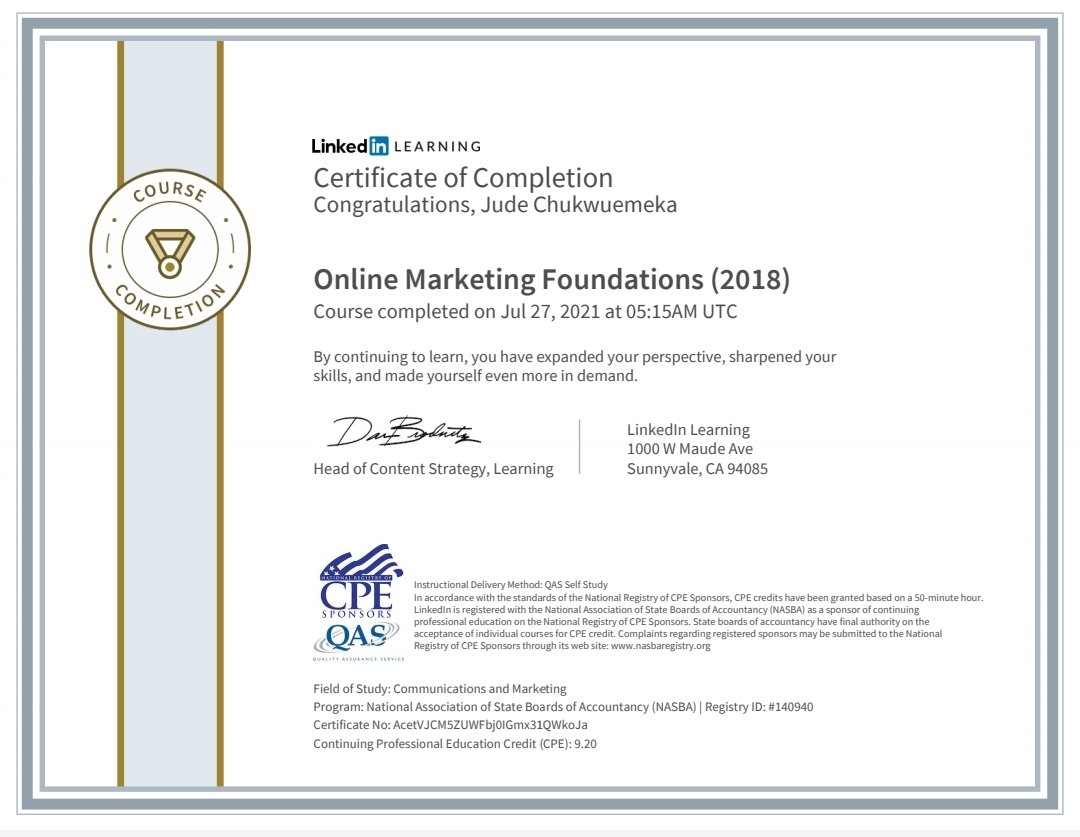
Task: Click the CPE Sponsors QAS logo
Action: click(x=358, y=603)
